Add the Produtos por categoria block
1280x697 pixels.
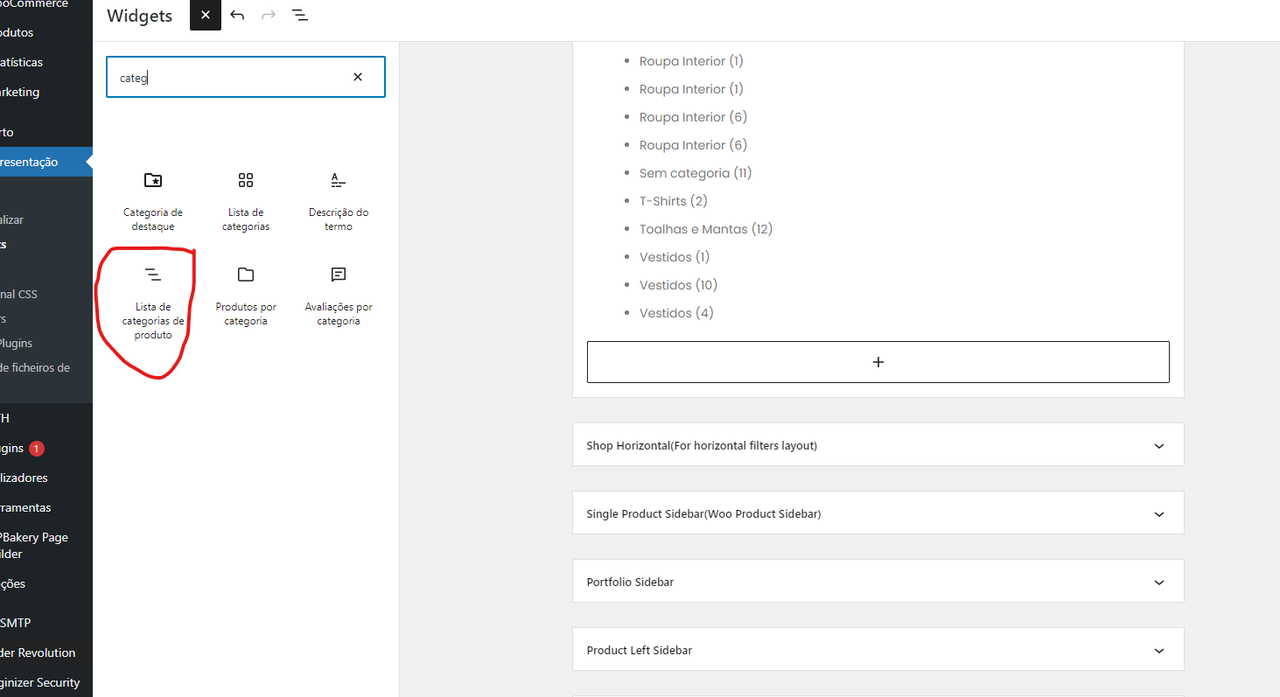(x=246, y=294)
